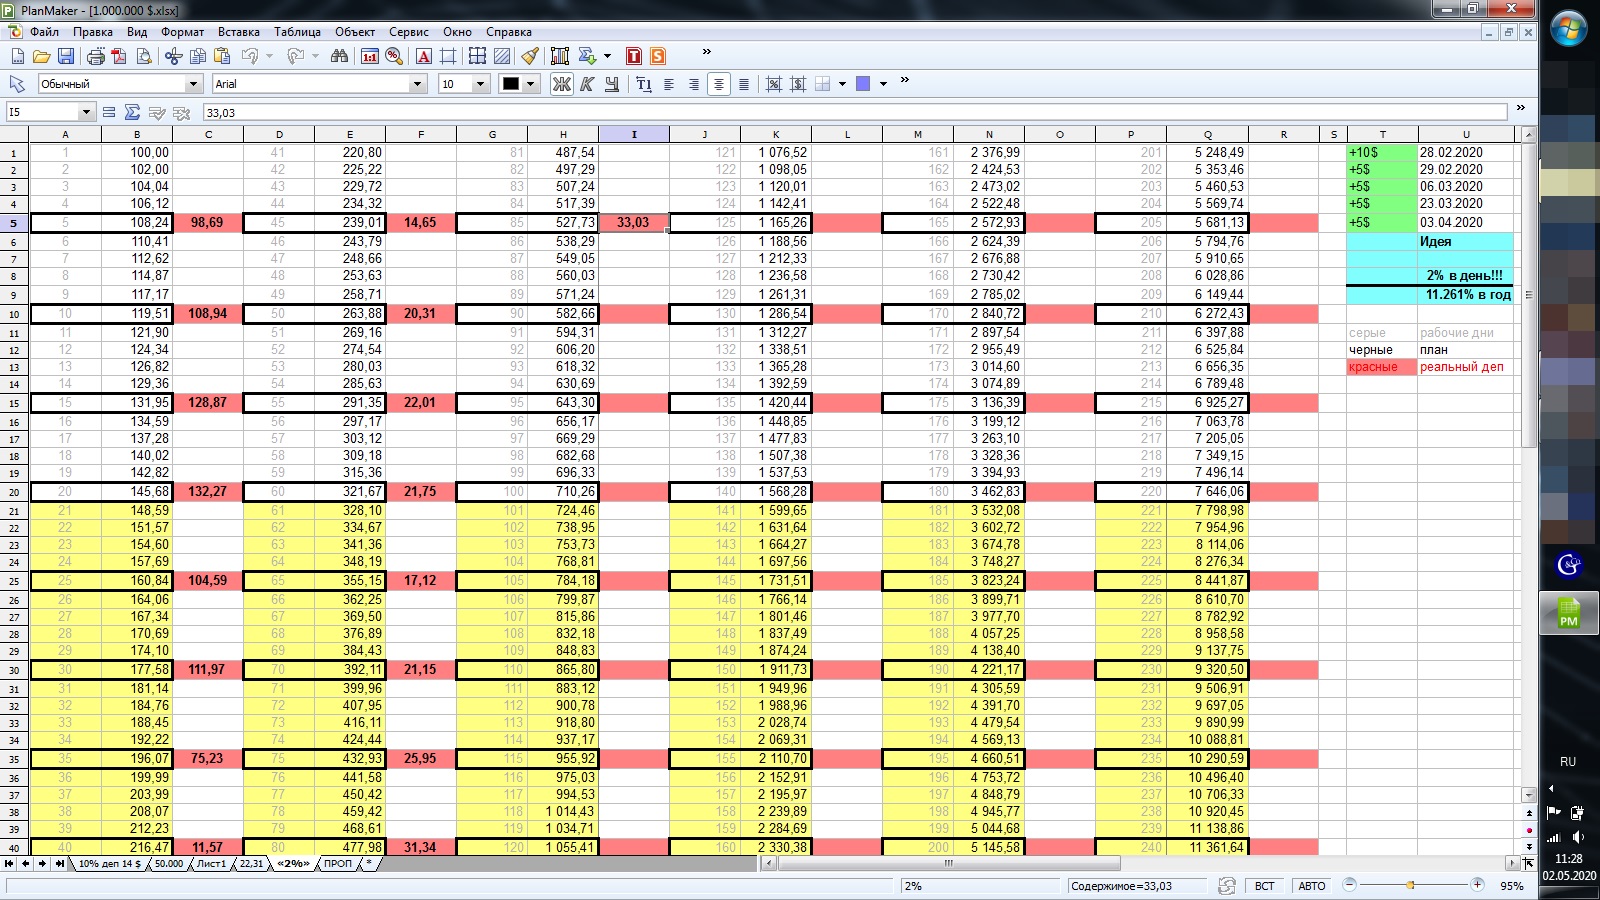Click the АВТО status bar button
Viewport: 1600px width, 900px height.
point(1311,886)
